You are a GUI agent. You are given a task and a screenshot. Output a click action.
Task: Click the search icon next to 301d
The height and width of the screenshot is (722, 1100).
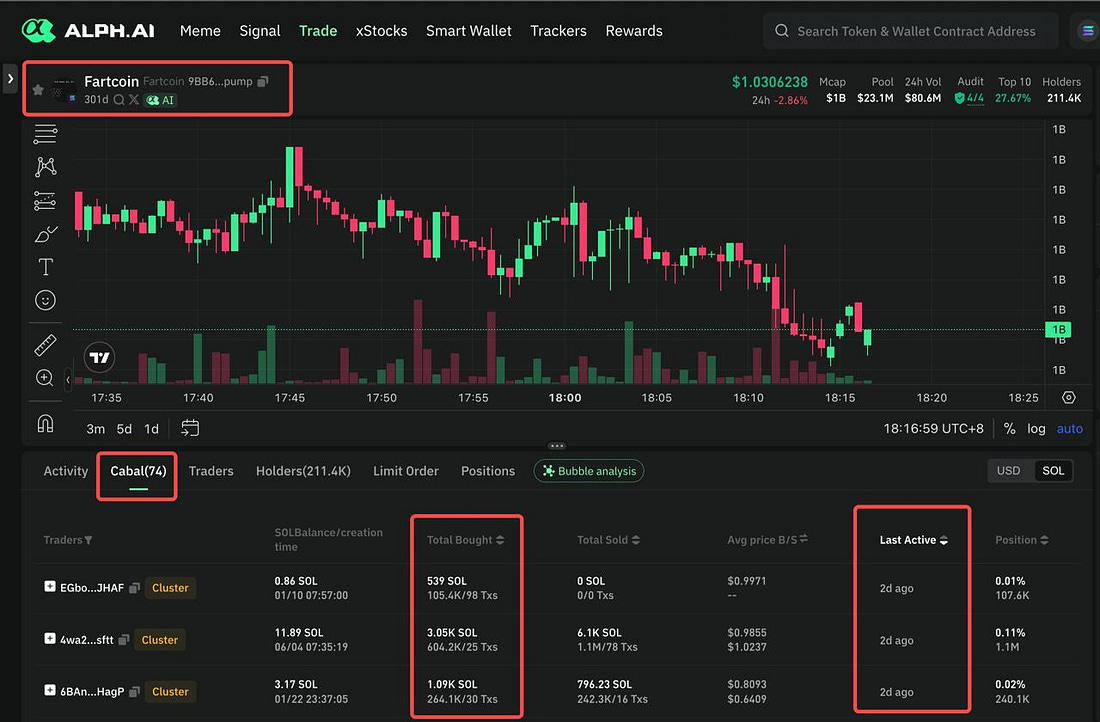coord(119,100)
